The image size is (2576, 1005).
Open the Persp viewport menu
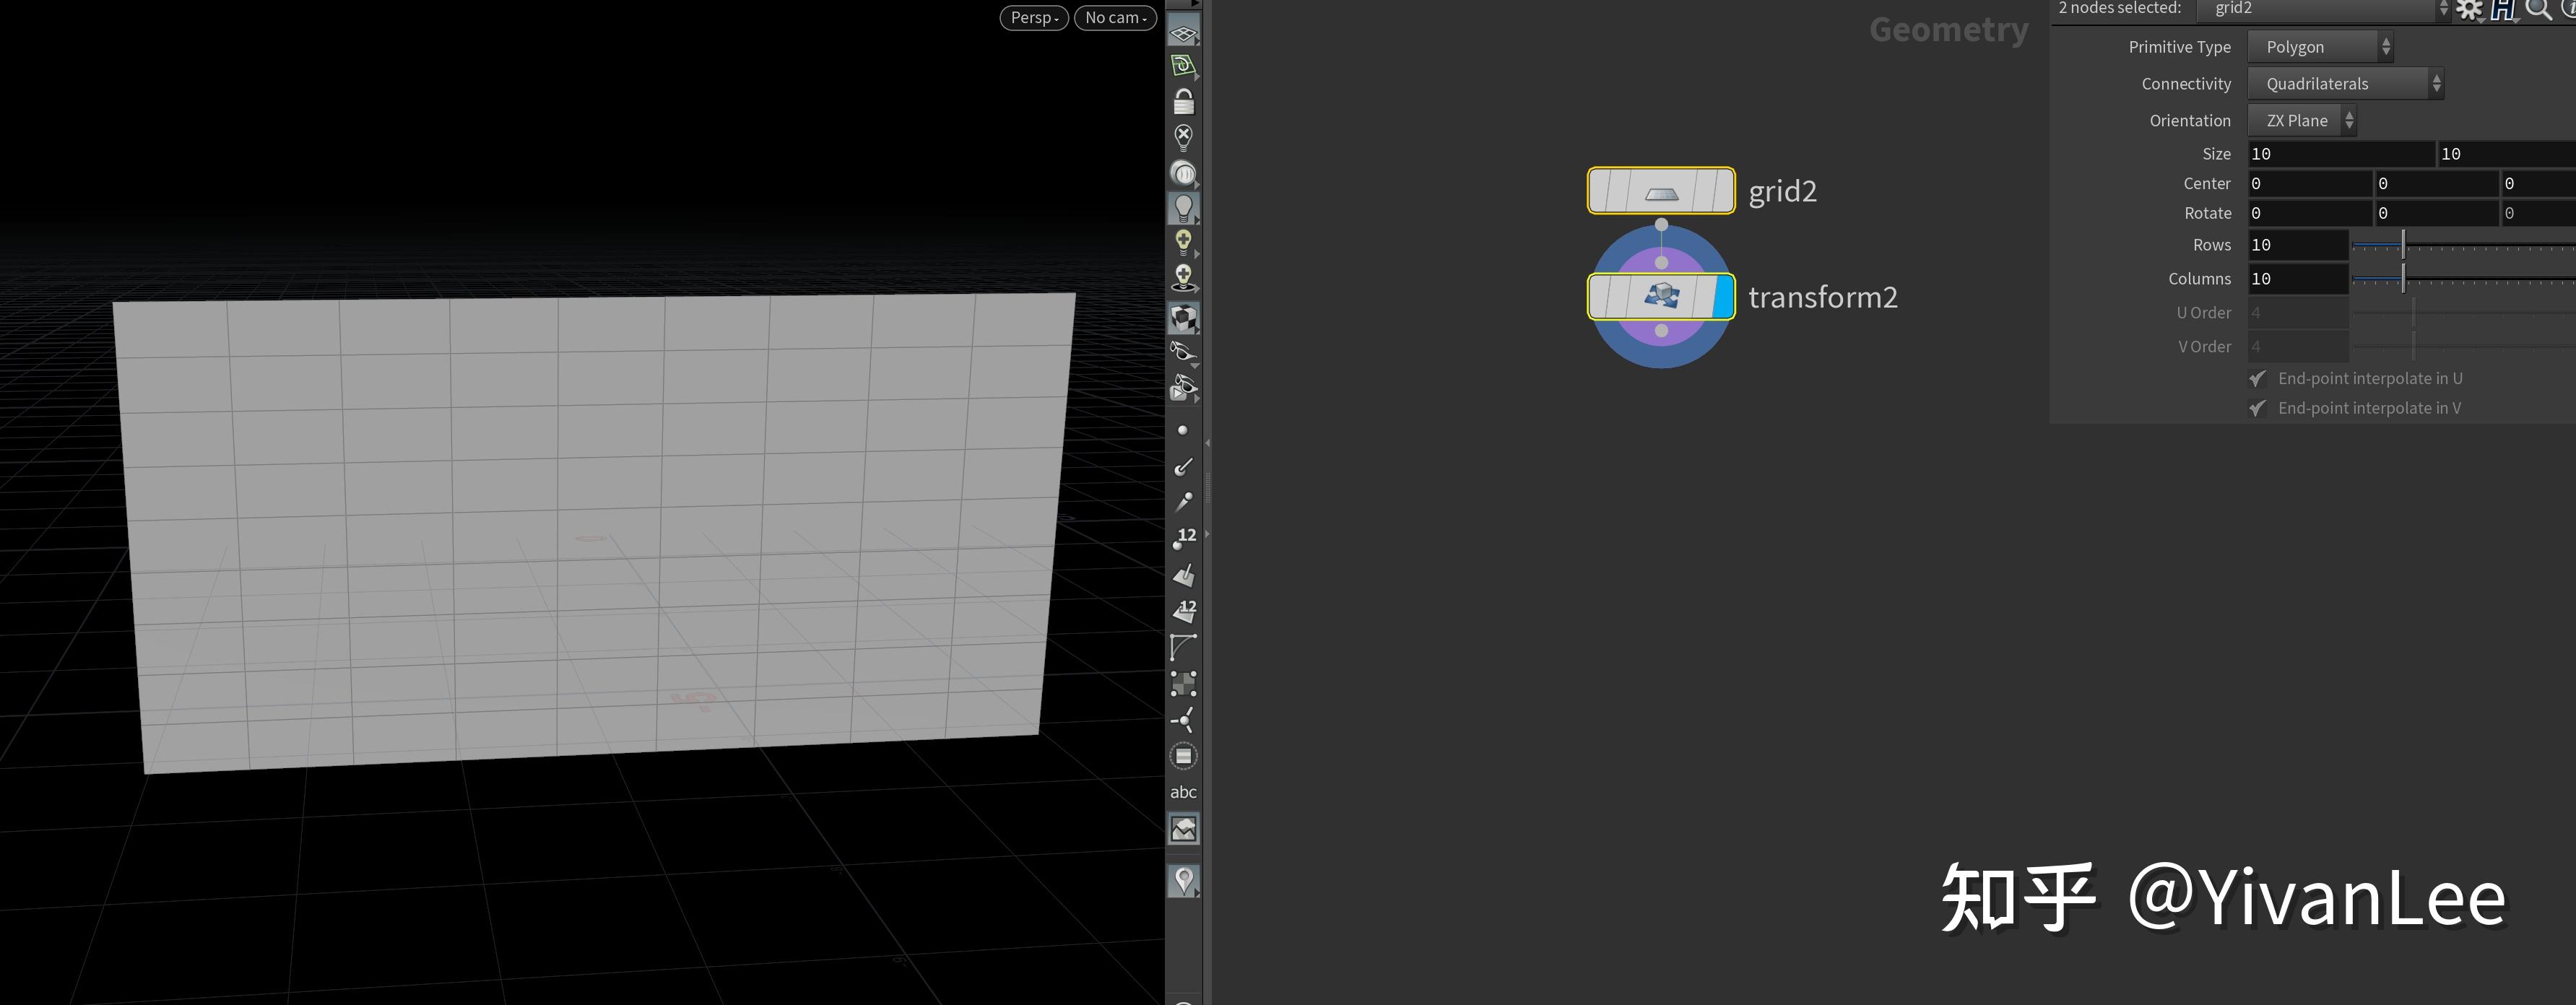pos(1033,18)
